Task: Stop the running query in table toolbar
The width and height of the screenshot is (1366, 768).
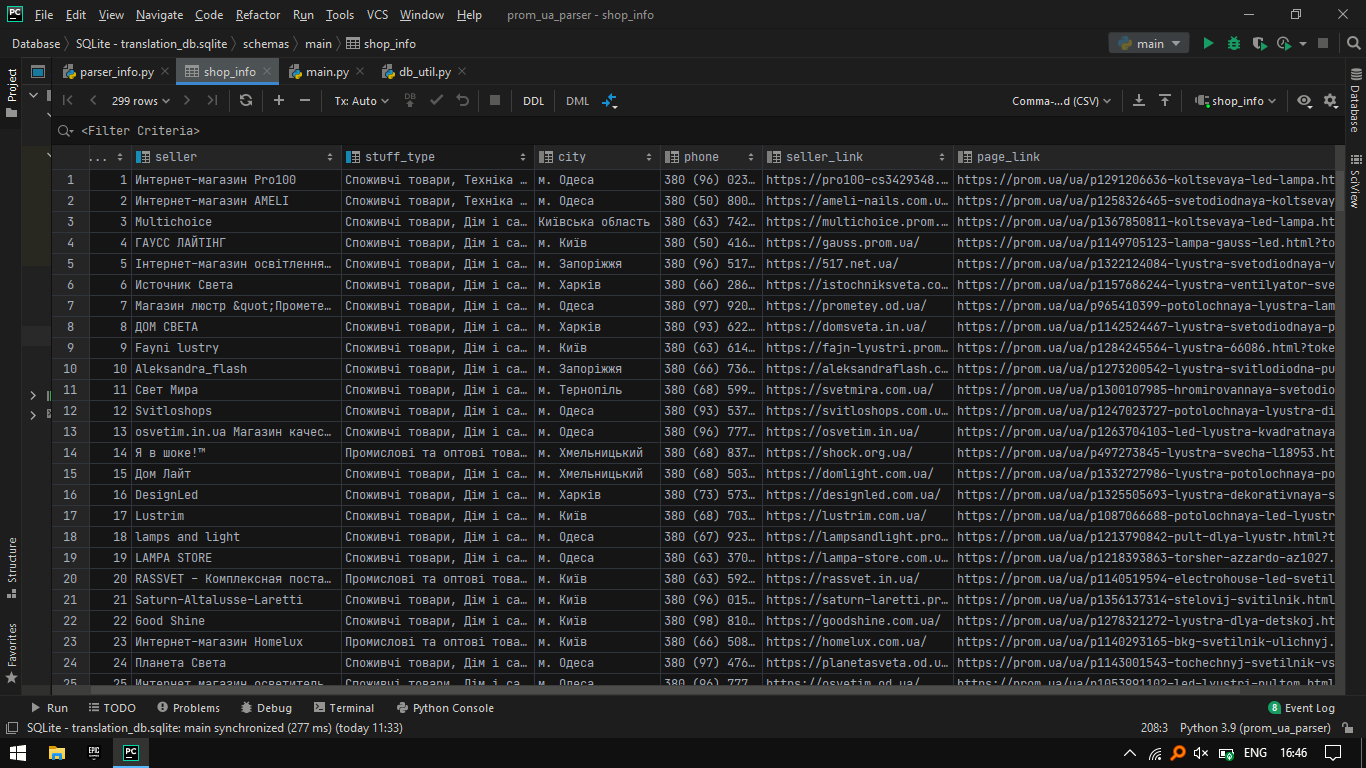Action: pos(495,101)
